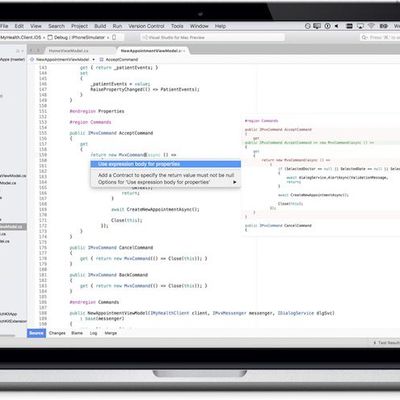
Task: Choose Use expression body for properties
Action: click(x=166, y=164)
